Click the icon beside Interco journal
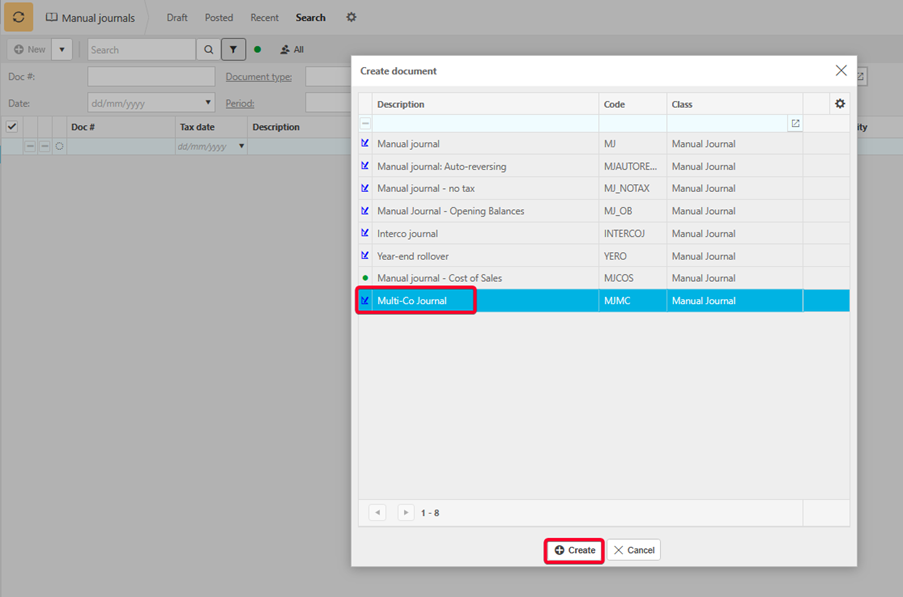 [x=365, y=233]
